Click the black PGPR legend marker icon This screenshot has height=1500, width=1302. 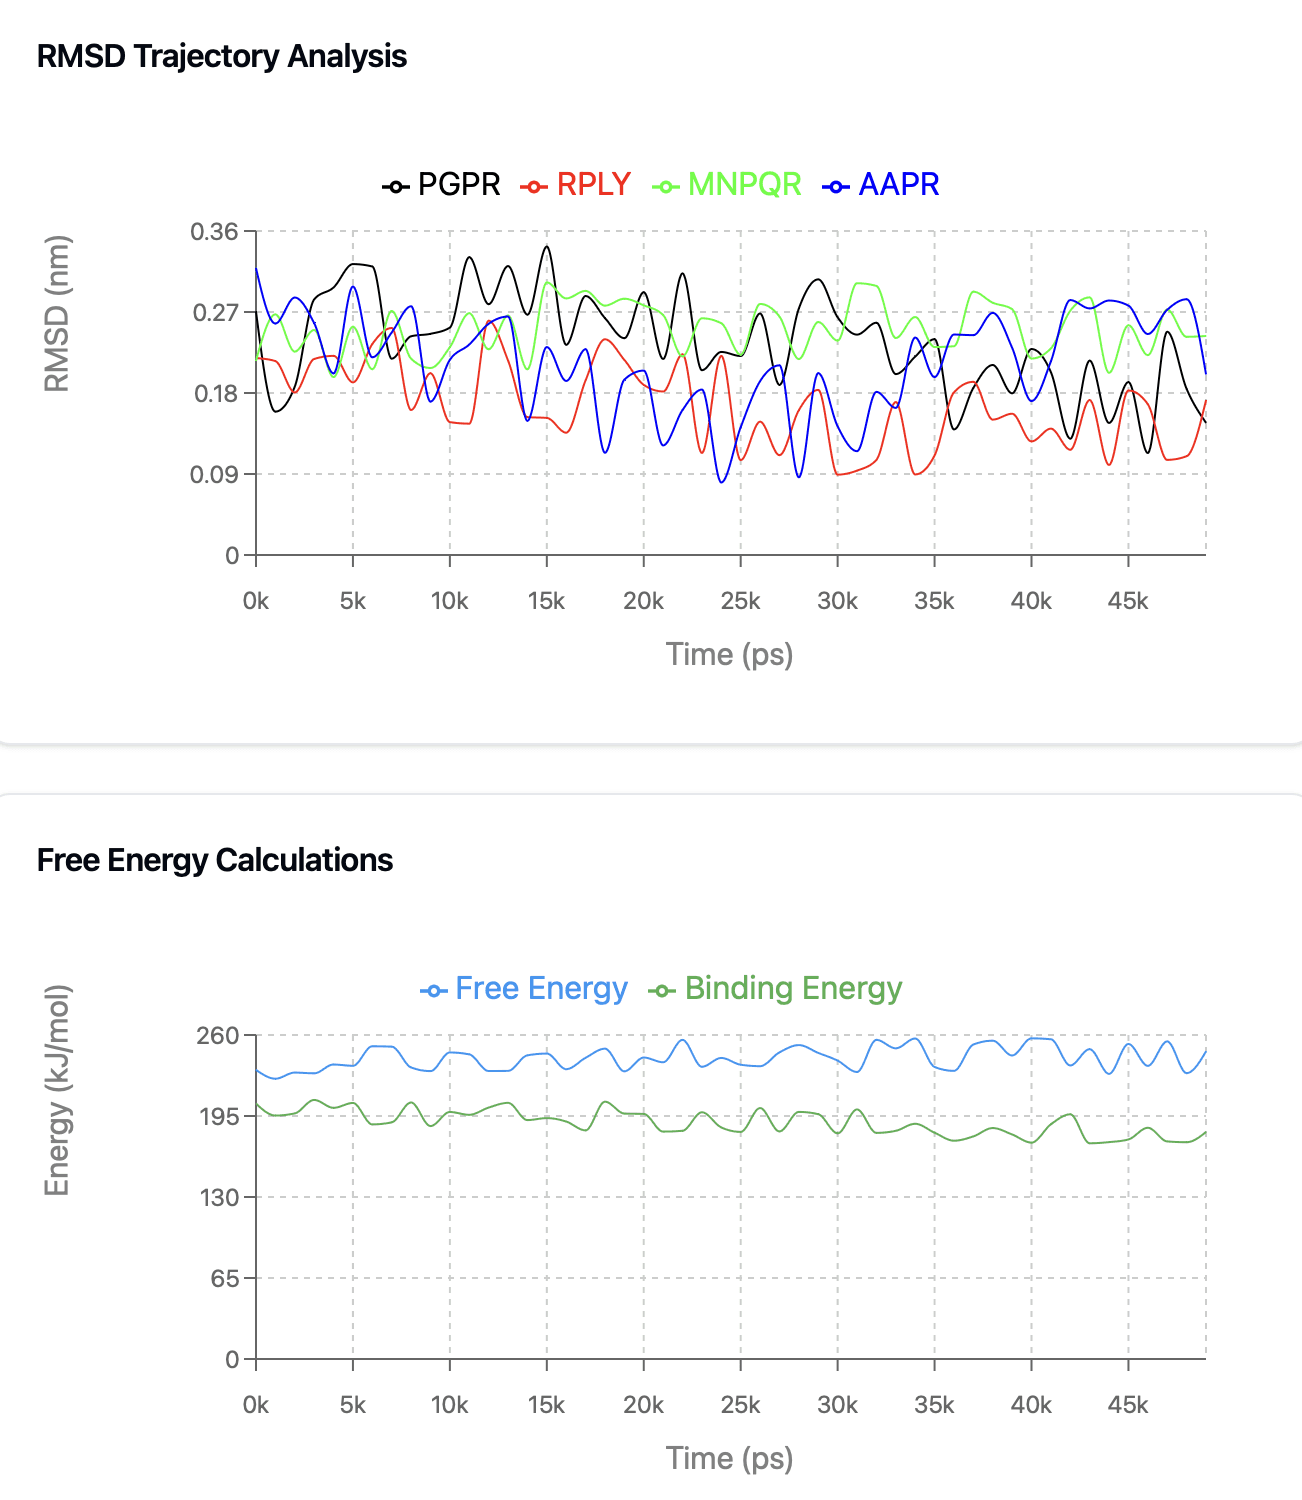[x=396, y=187]
